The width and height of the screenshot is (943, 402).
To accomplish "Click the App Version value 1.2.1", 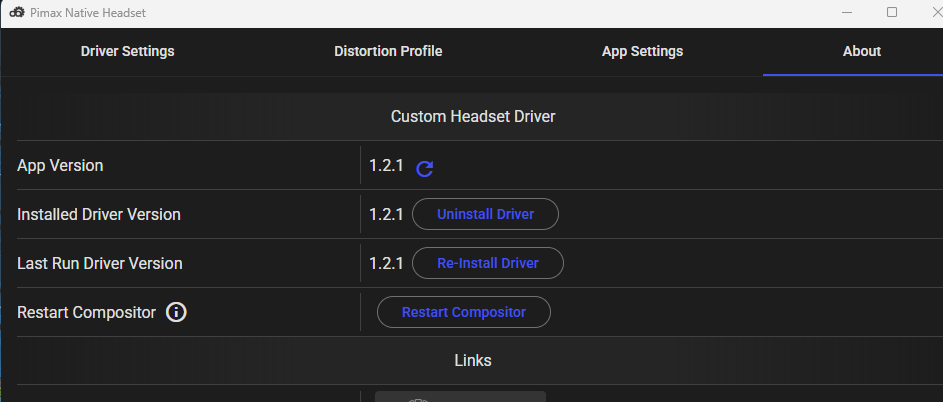I will (386, 165).
